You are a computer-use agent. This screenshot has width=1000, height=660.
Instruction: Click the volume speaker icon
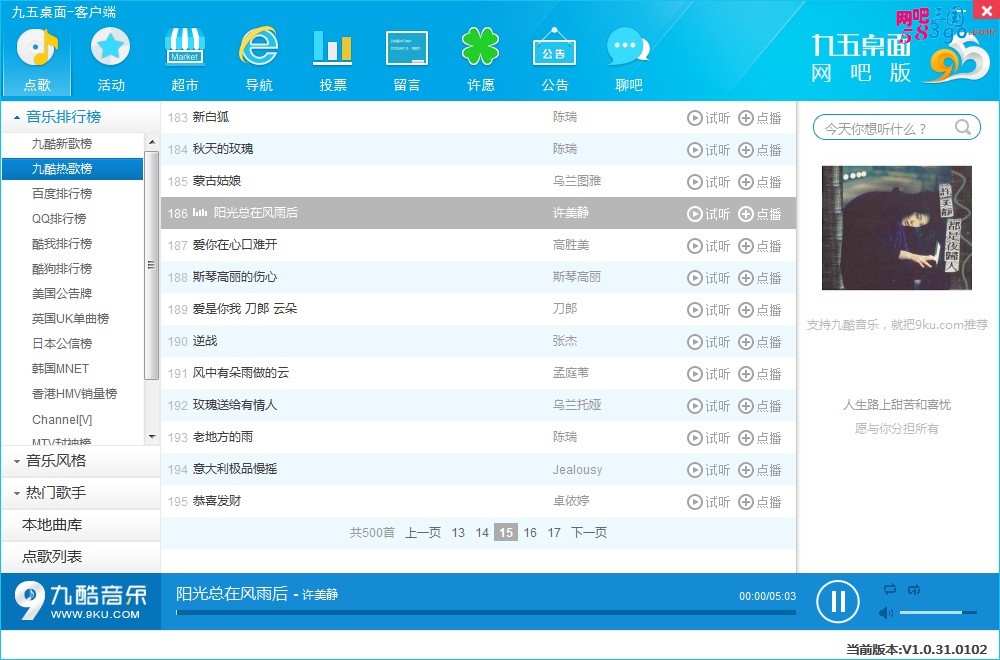point(885,613)
